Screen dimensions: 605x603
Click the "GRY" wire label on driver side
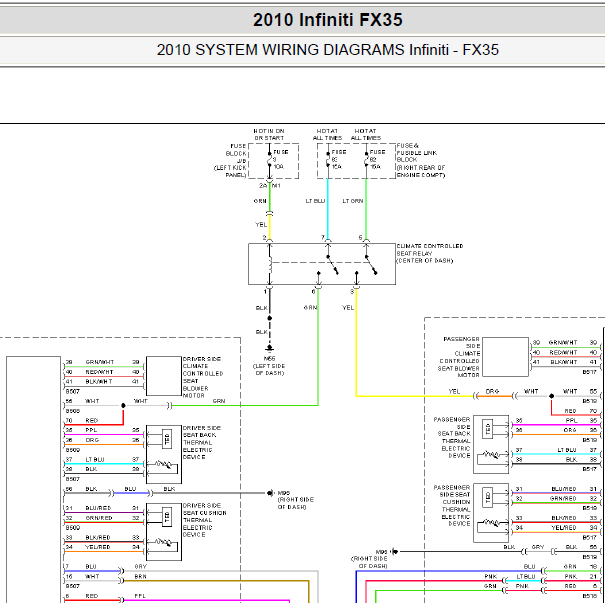pos(140,567)
